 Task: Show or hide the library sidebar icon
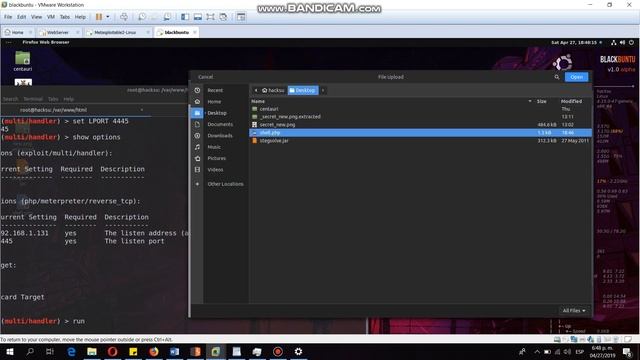(x=185, y=17)
